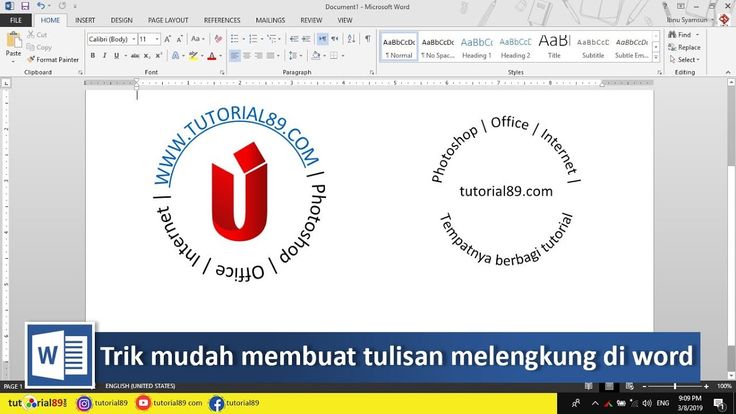736x414 pixels.
Task: Switch to the INSERT tab
Action: pyautogui.click(x=85, y=20)
